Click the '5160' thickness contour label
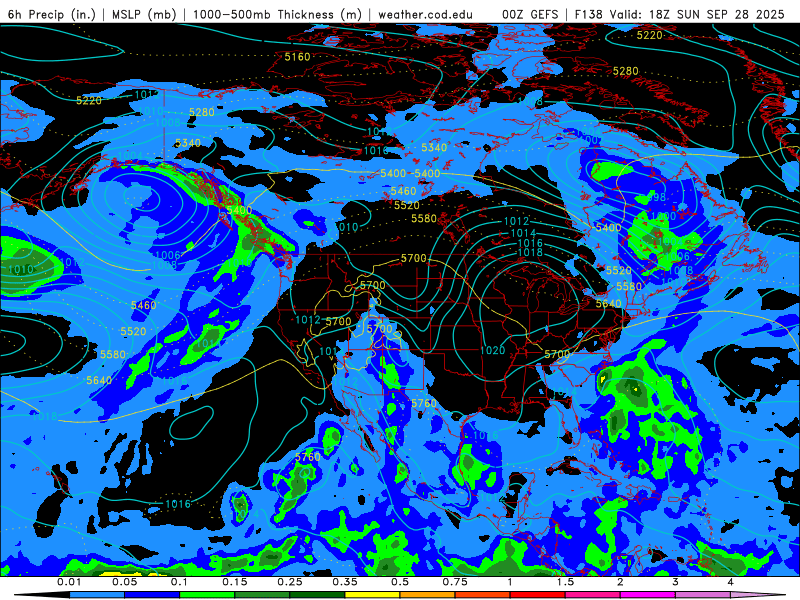 click(297, 57)
